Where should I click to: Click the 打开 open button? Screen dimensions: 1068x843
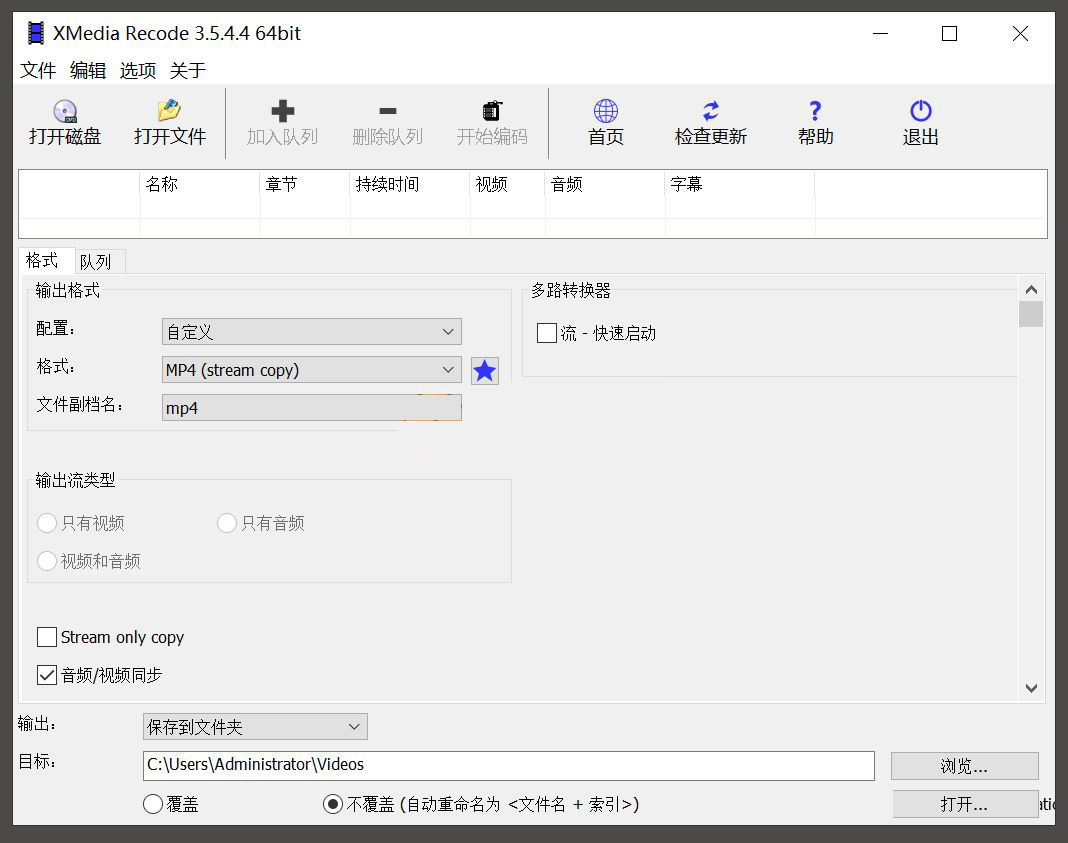coord(963,803)
